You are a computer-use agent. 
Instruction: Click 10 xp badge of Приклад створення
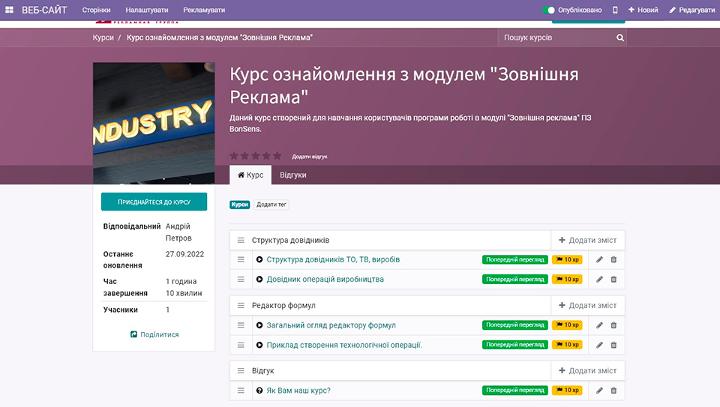point(567,345)
